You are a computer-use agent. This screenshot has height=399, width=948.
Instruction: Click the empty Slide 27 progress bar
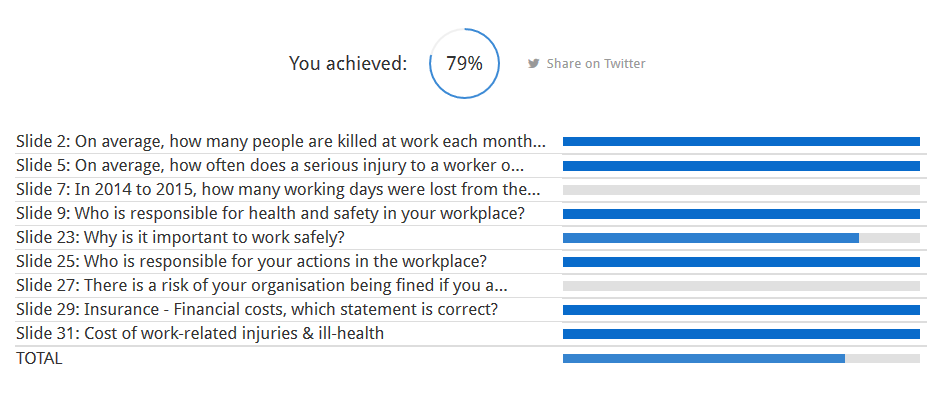pos(741,286)
